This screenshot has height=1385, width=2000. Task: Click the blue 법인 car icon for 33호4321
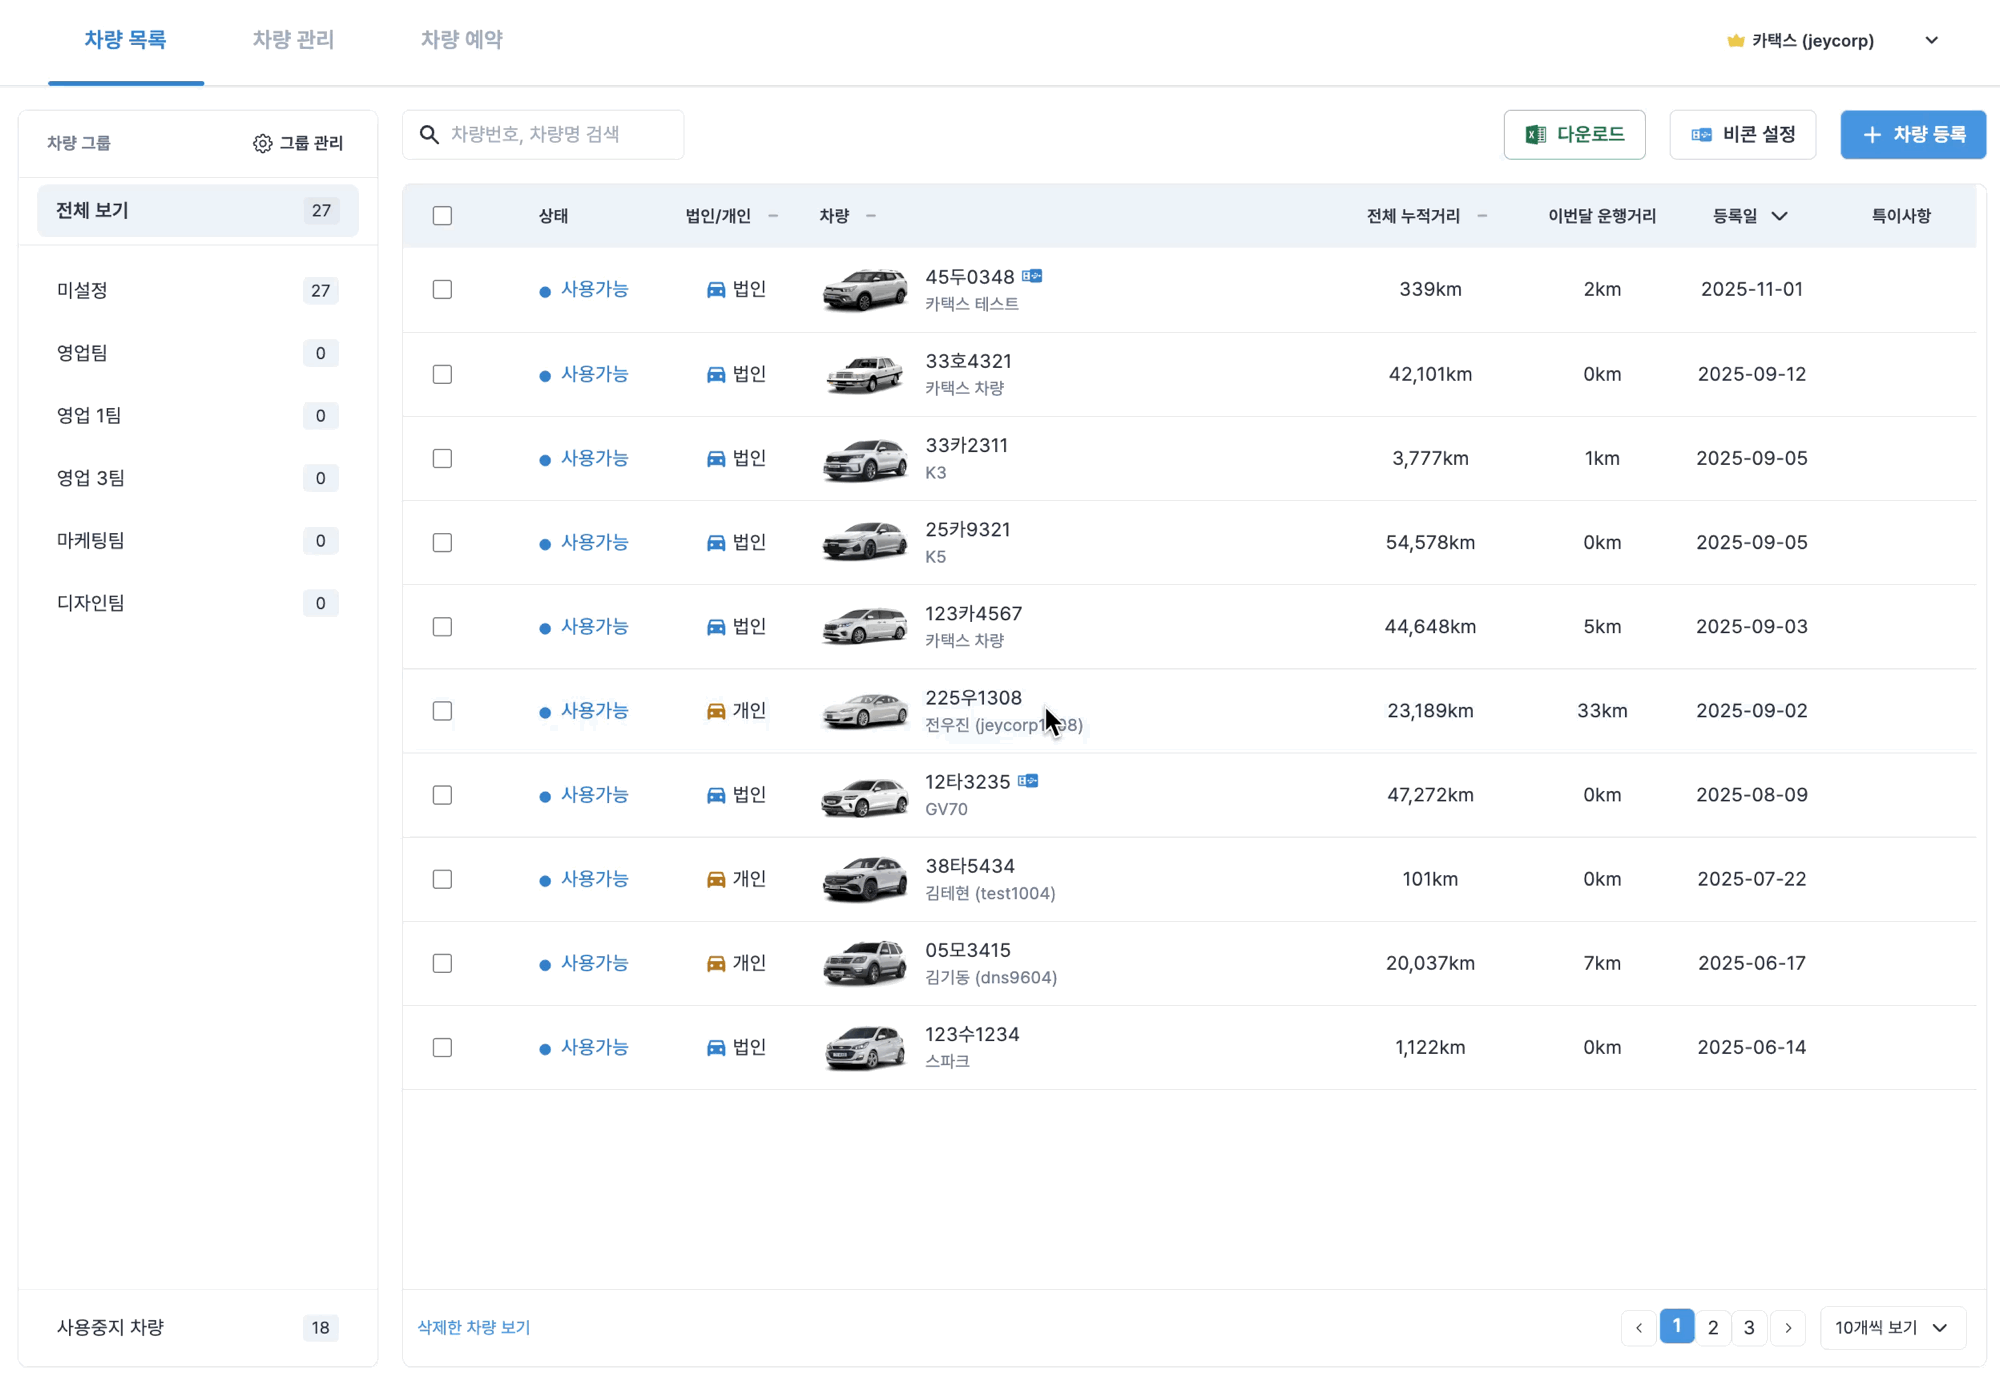click(x=716, y=374)
